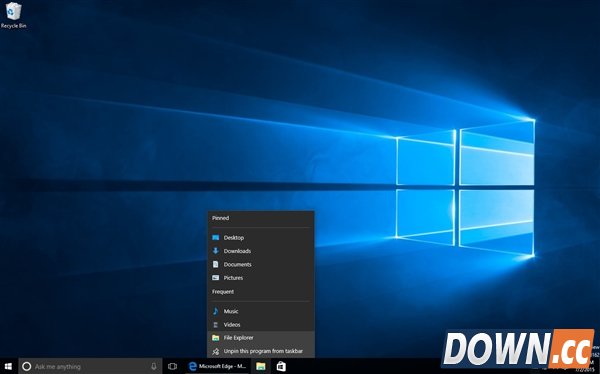Viewport: 600px width, 374px height.
Task: Open the Recycle Bin desktop icon
Action: 13,15
